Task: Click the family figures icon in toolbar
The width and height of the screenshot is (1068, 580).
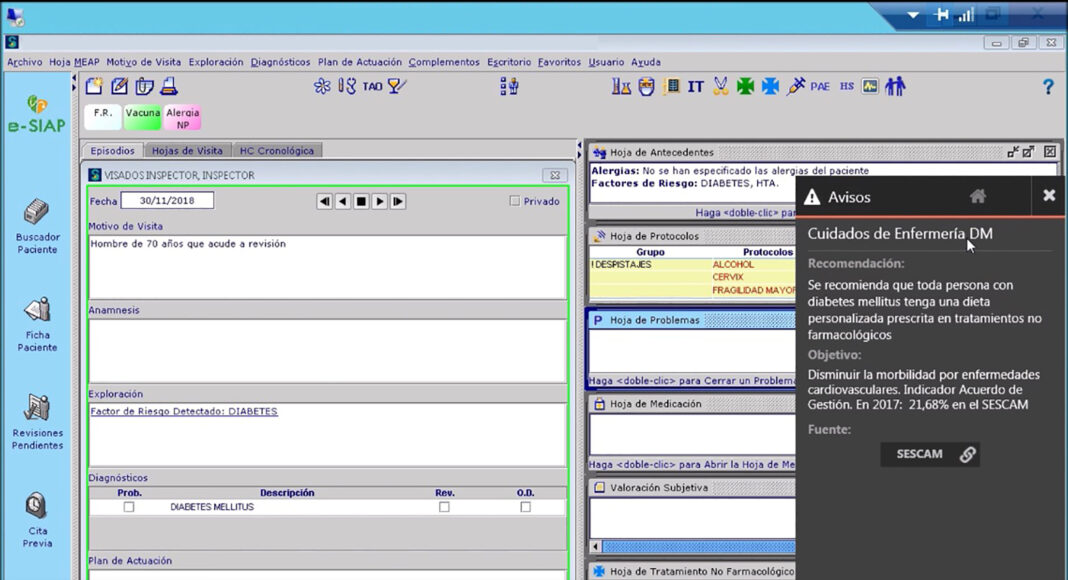Action: pyautogui.click(x=895, y=87)
